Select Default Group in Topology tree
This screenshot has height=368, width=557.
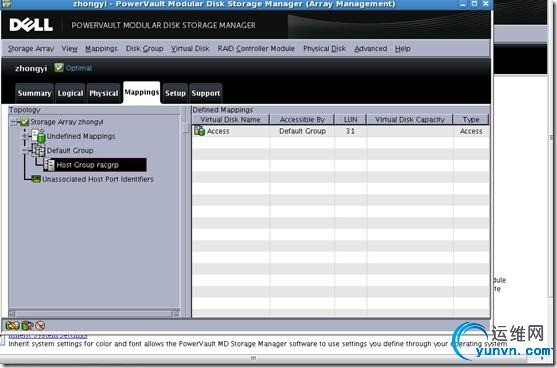click(x=70, y=151)
